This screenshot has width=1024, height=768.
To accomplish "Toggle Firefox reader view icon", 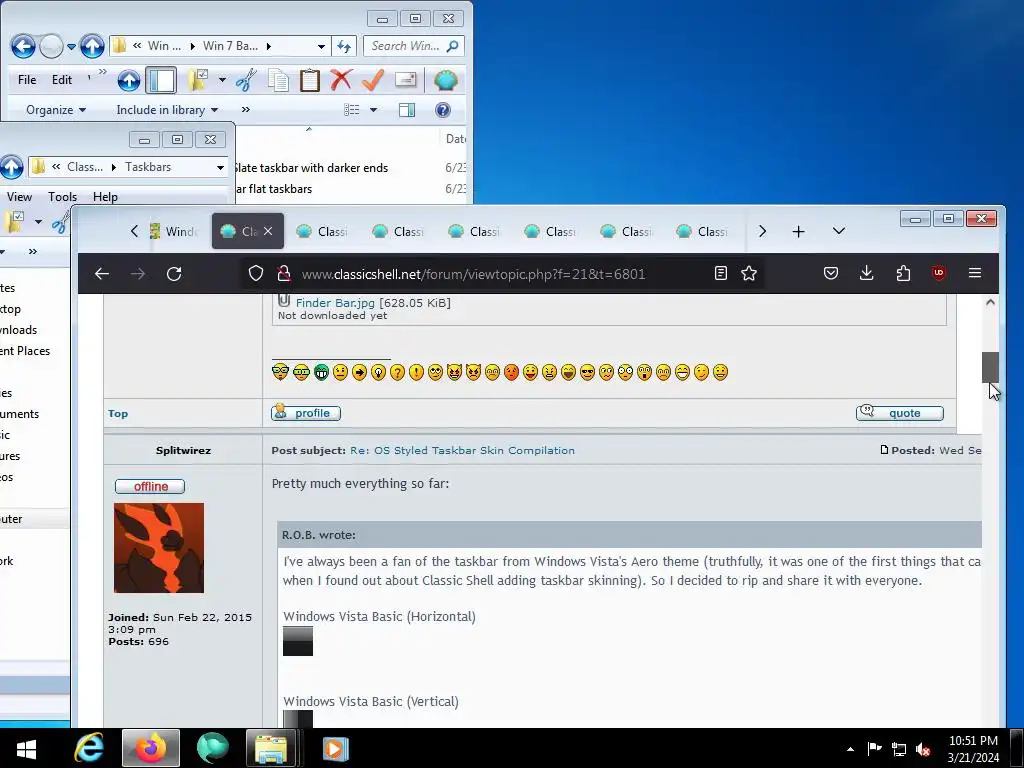I will point(720,273).
